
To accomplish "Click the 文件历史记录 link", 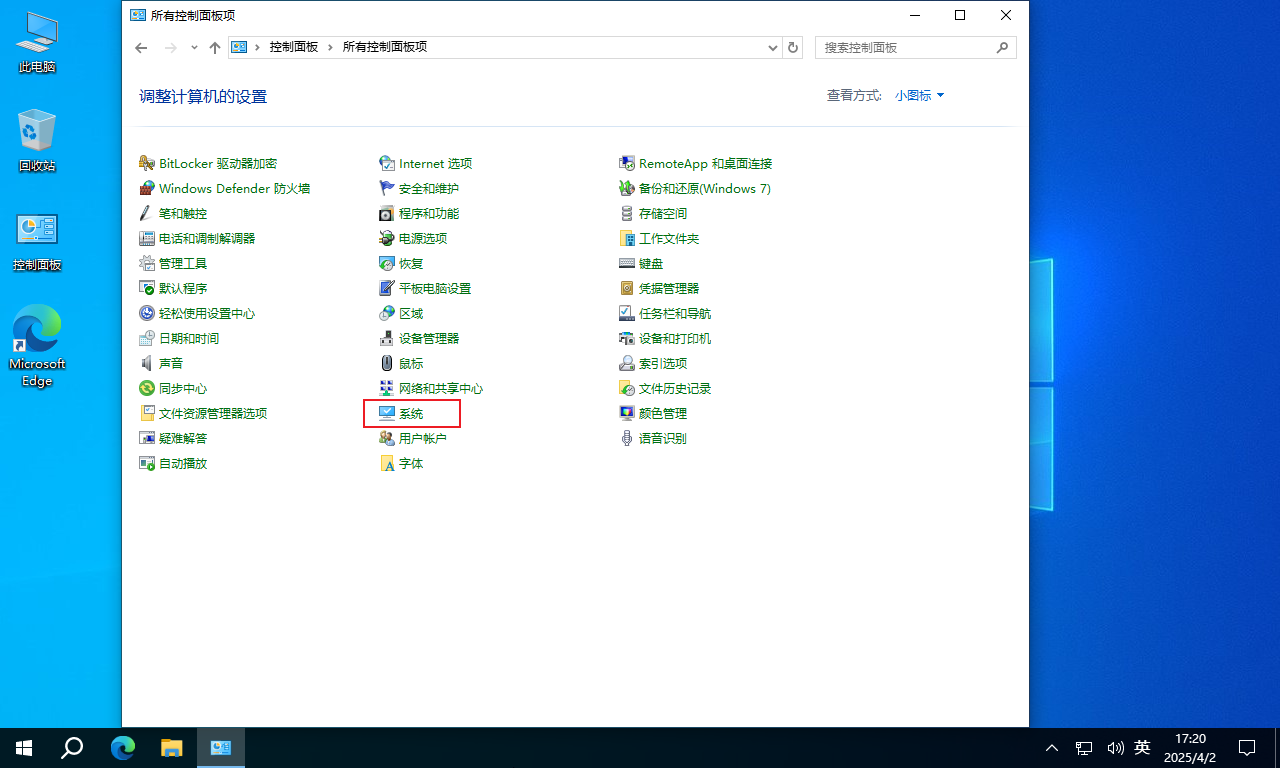I will 675,388.
